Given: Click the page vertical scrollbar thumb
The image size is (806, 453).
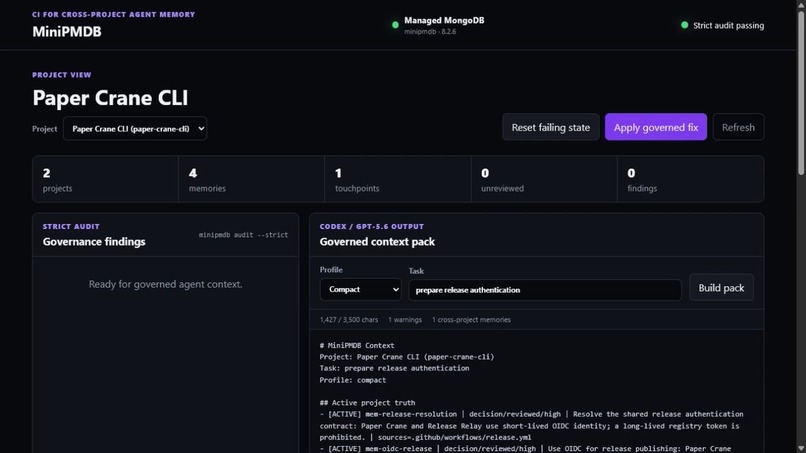Looking at the screenshot, I should point(801,93).
